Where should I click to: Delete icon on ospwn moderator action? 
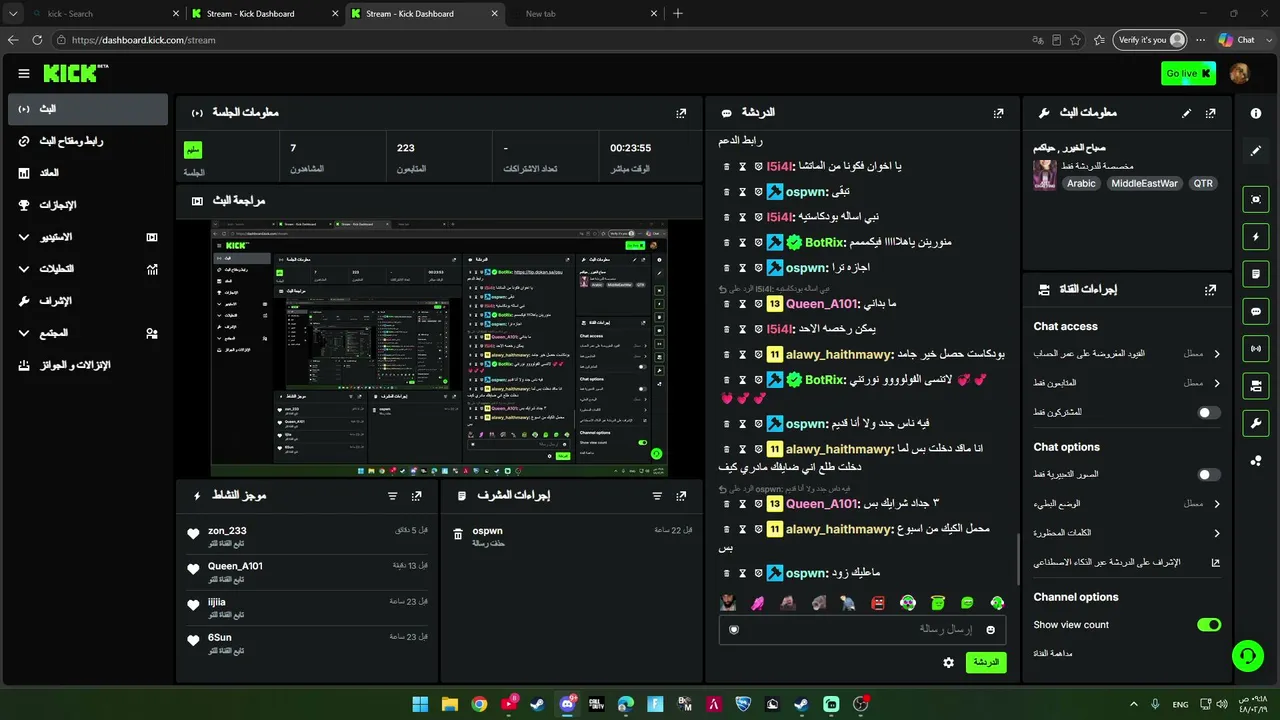click(458, 535)
